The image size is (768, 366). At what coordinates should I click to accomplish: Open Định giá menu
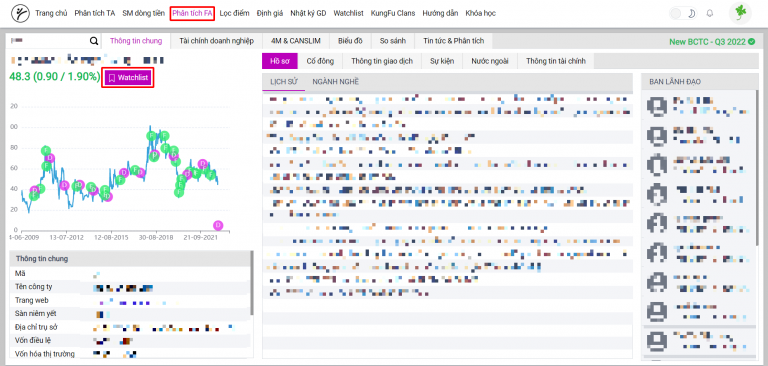tap(270, 13)
